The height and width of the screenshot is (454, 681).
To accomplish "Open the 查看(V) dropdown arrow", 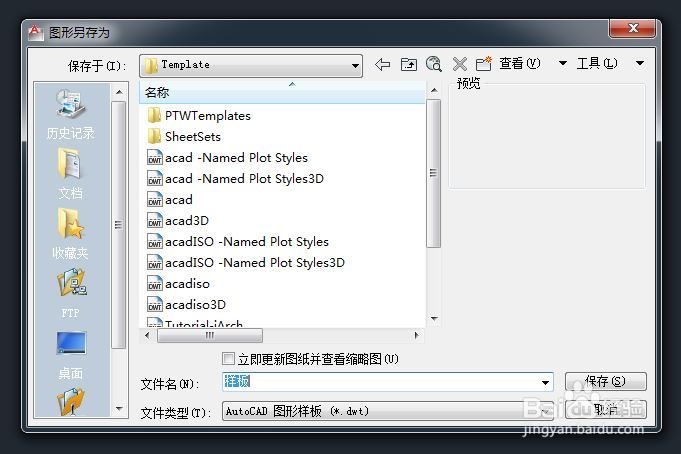I will click(x=562, y=63).
